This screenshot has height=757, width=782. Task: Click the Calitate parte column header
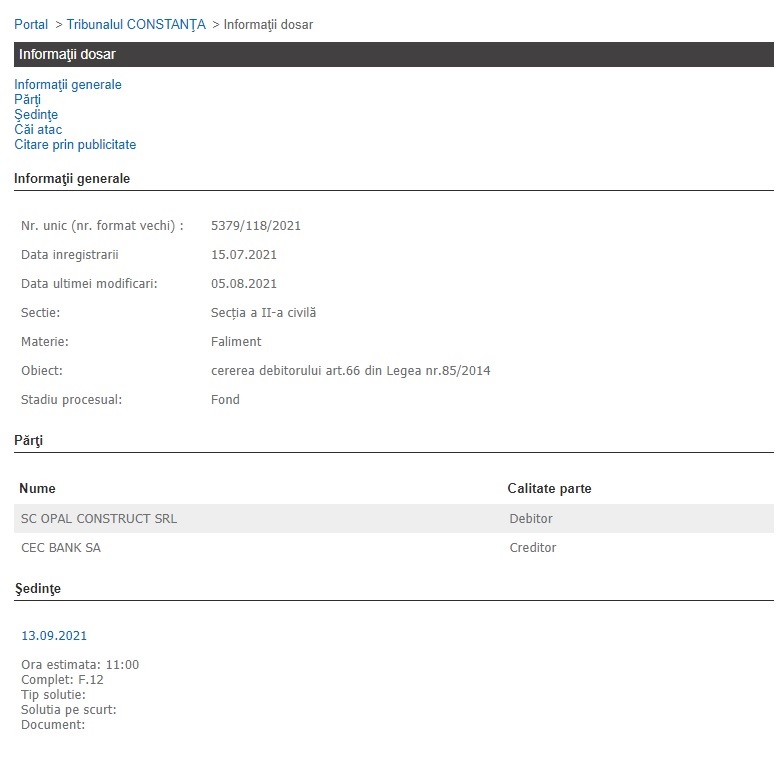pyautogui.click(x=550, y=489)
